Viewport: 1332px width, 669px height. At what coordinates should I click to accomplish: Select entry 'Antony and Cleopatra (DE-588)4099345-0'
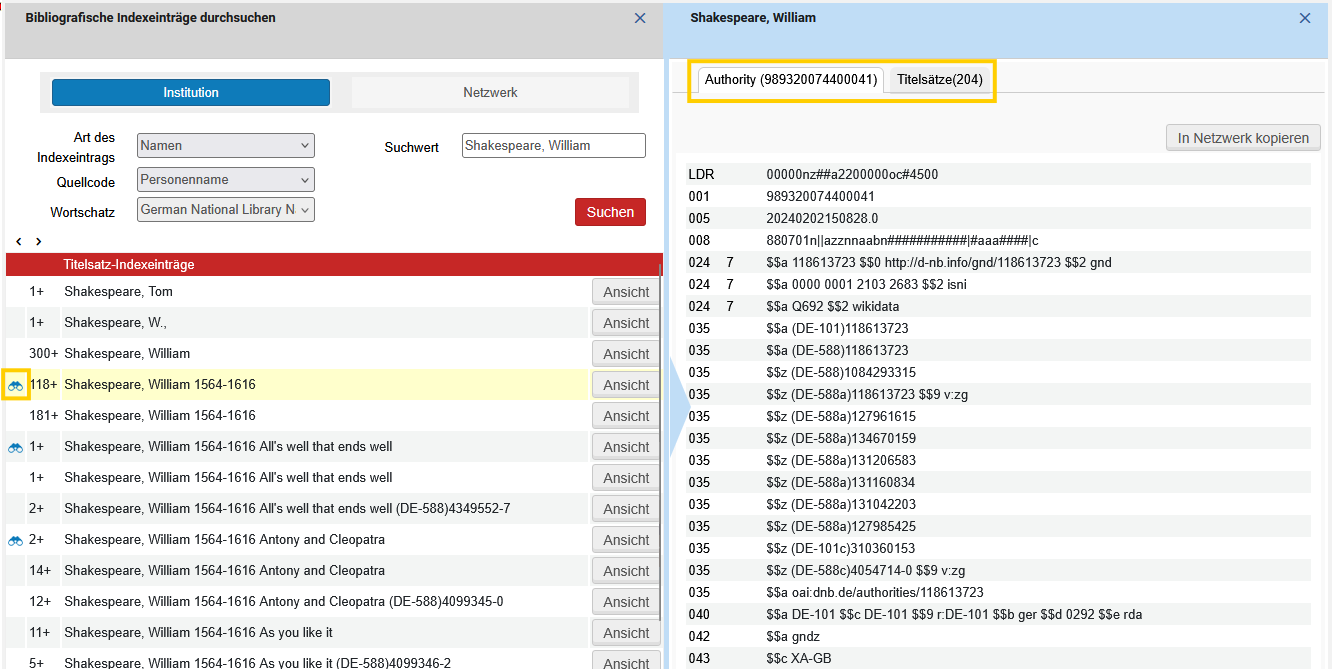click(x=284, y=602)
